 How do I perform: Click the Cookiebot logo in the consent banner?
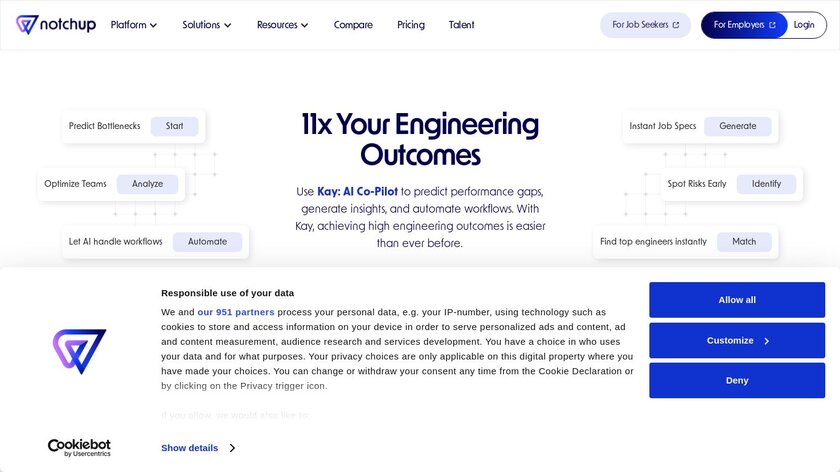80,447
